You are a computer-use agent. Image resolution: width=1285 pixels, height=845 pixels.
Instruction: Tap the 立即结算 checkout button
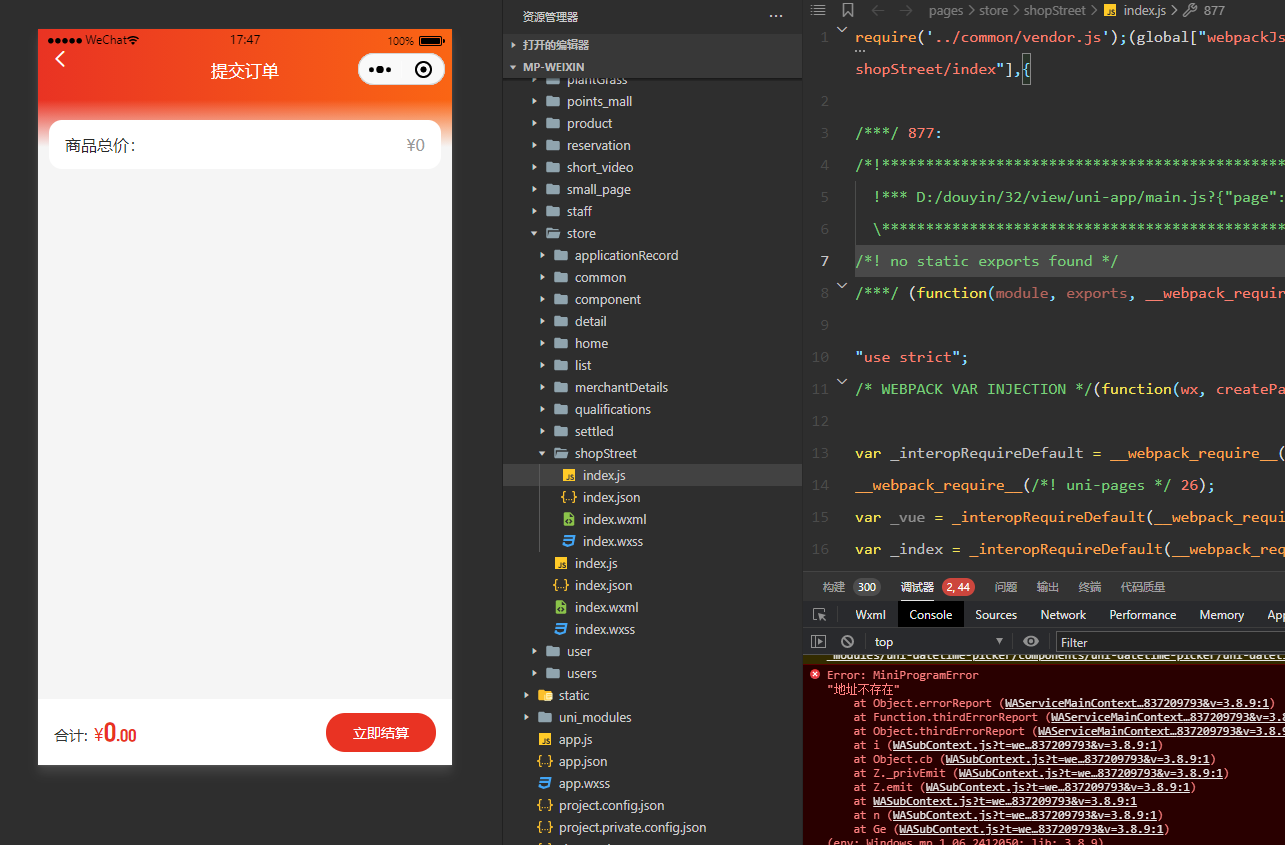point(381,733)
